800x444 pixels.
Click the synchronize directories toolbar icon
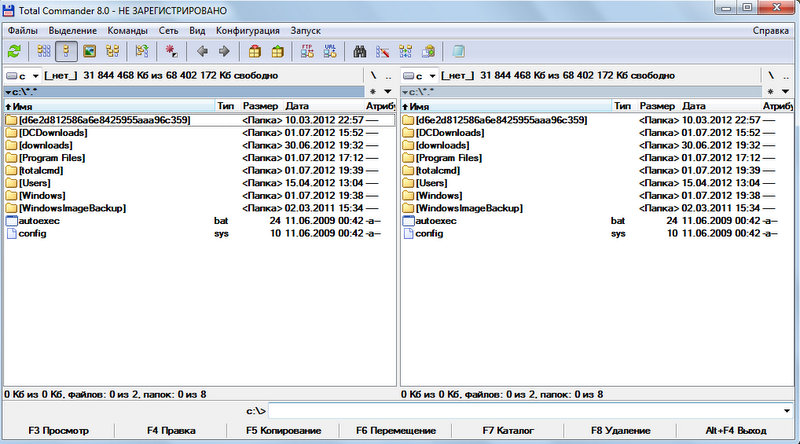[406, 51]
